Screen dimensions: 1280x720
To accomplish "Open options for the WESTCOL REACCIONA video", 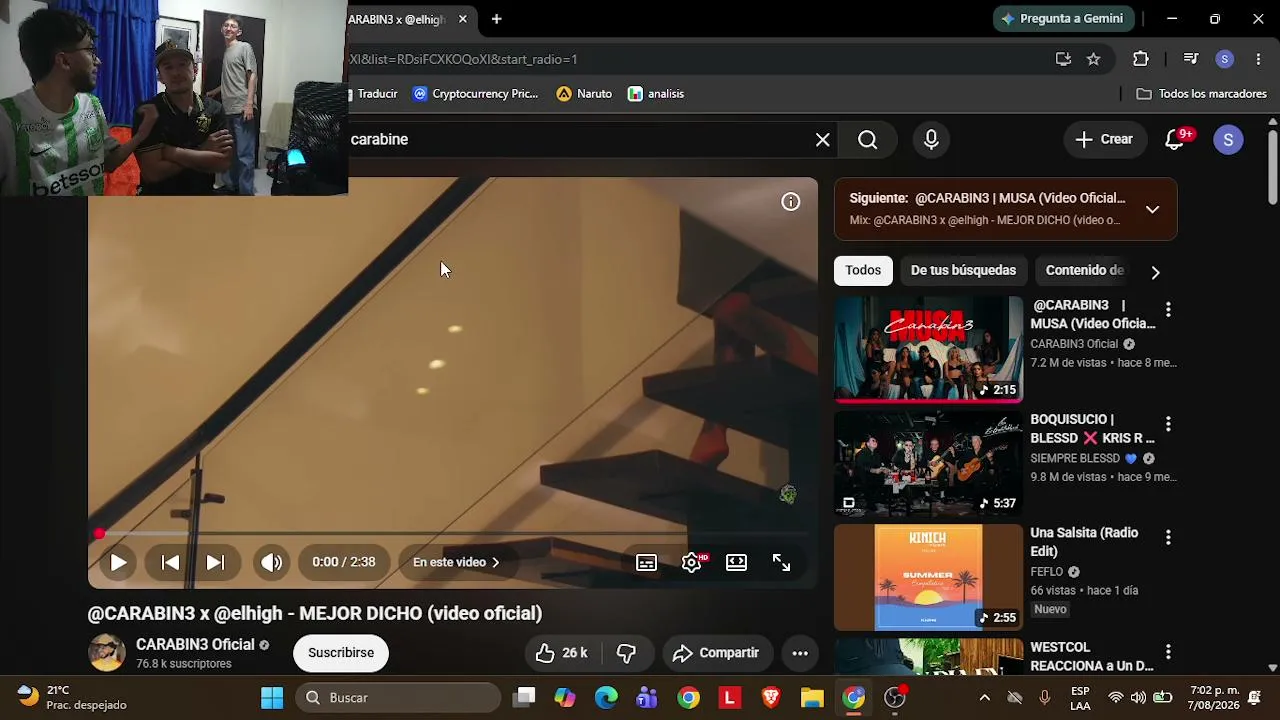I will tap(1168, 652).
